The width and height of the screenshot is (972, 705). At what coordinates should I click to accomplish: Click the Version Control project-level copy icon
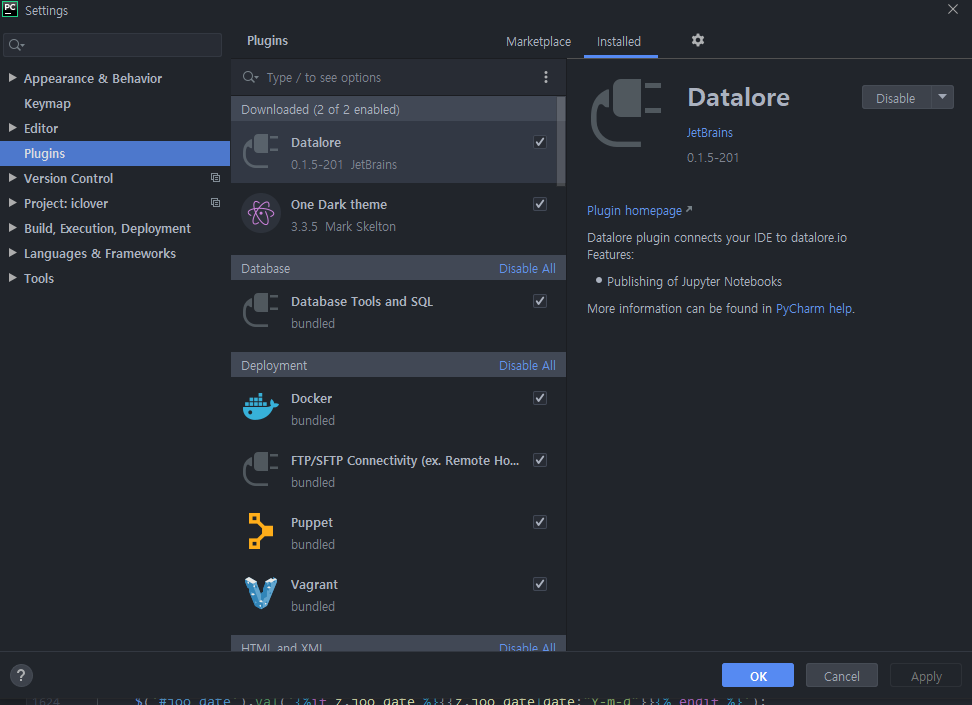tap(215, 178)
